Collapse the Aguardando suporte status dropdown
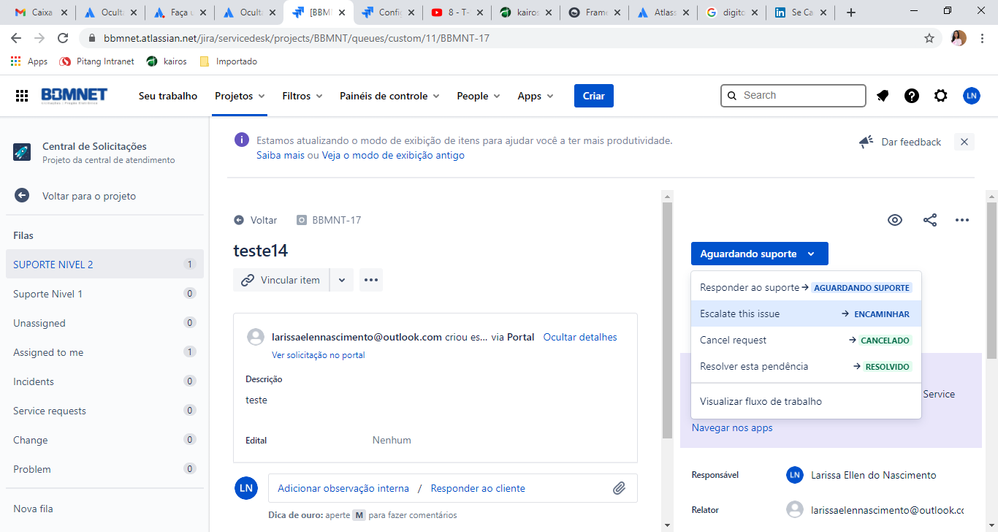The image size is (998, 532). [759, 253]
